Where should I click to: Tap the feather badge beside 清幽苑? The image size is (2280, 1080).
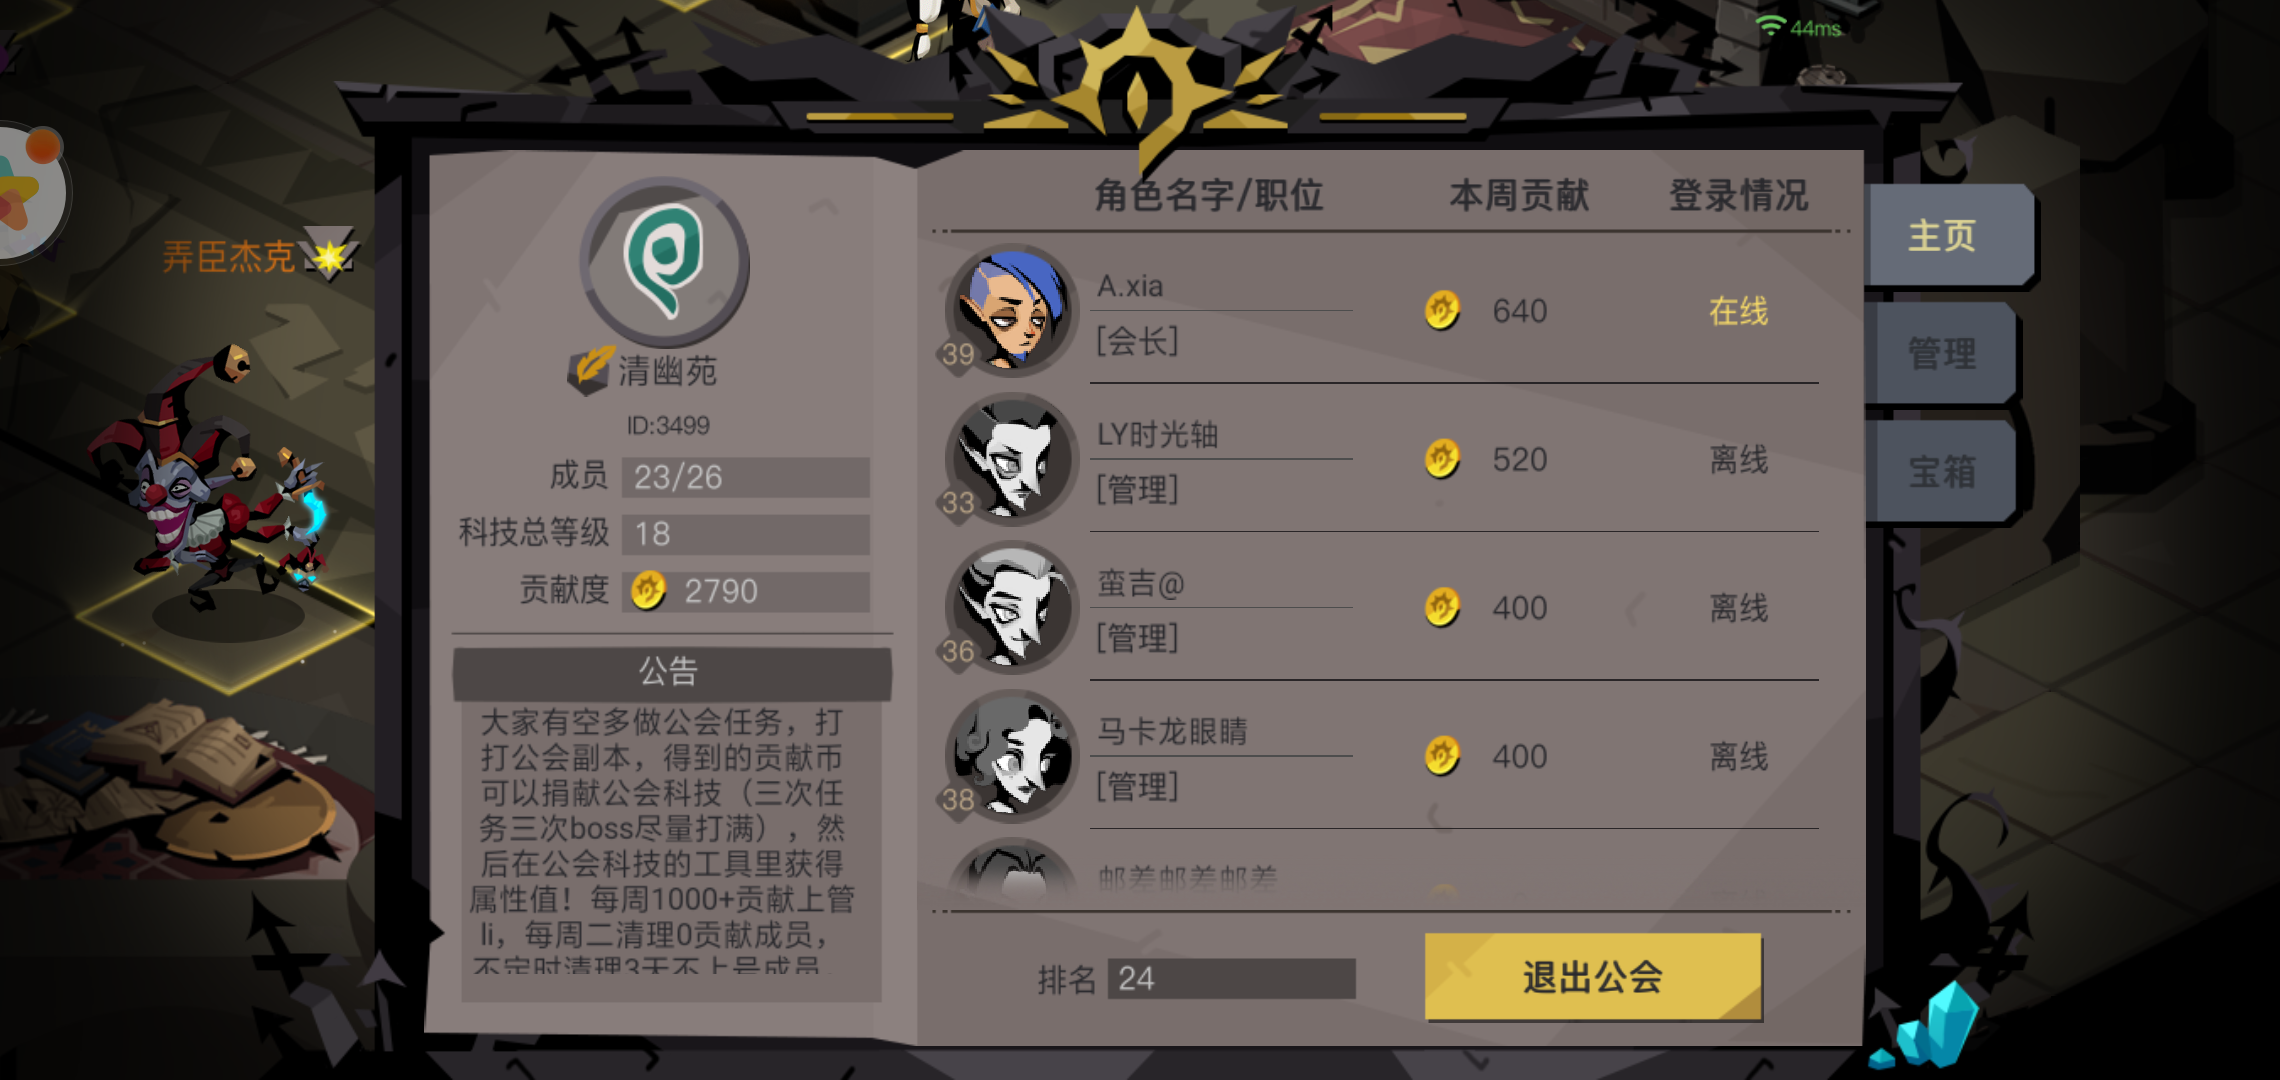tap(590, 370)
